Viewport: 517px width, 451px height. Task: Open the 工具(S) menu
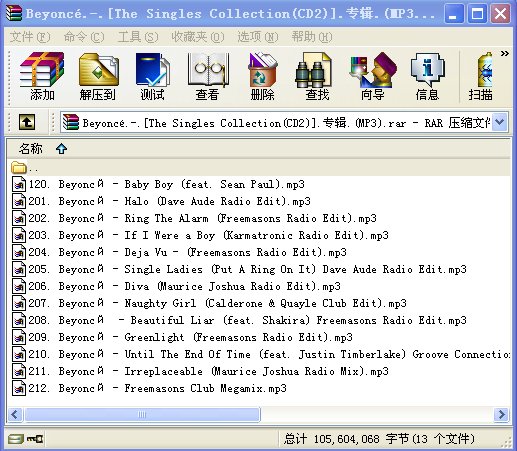pos(138,37)
